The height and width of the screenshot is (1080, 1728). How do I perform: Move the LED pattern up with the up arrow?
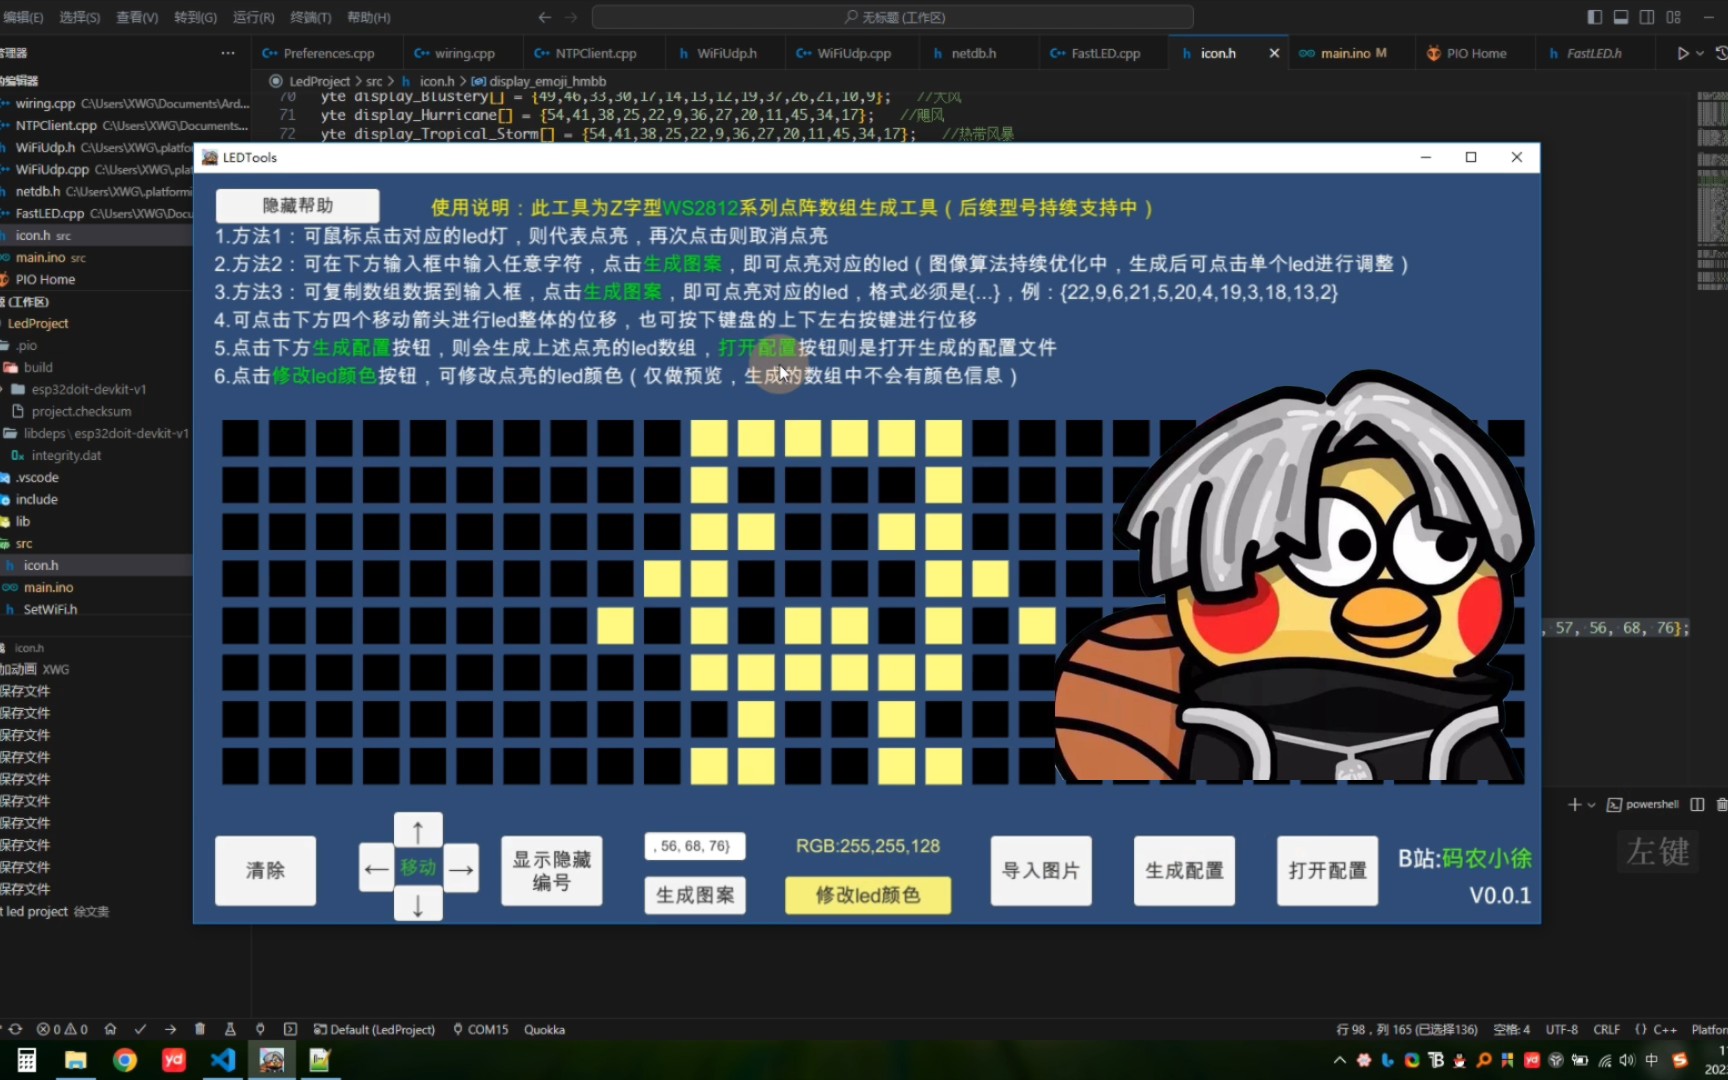click(x=418, y=831)
